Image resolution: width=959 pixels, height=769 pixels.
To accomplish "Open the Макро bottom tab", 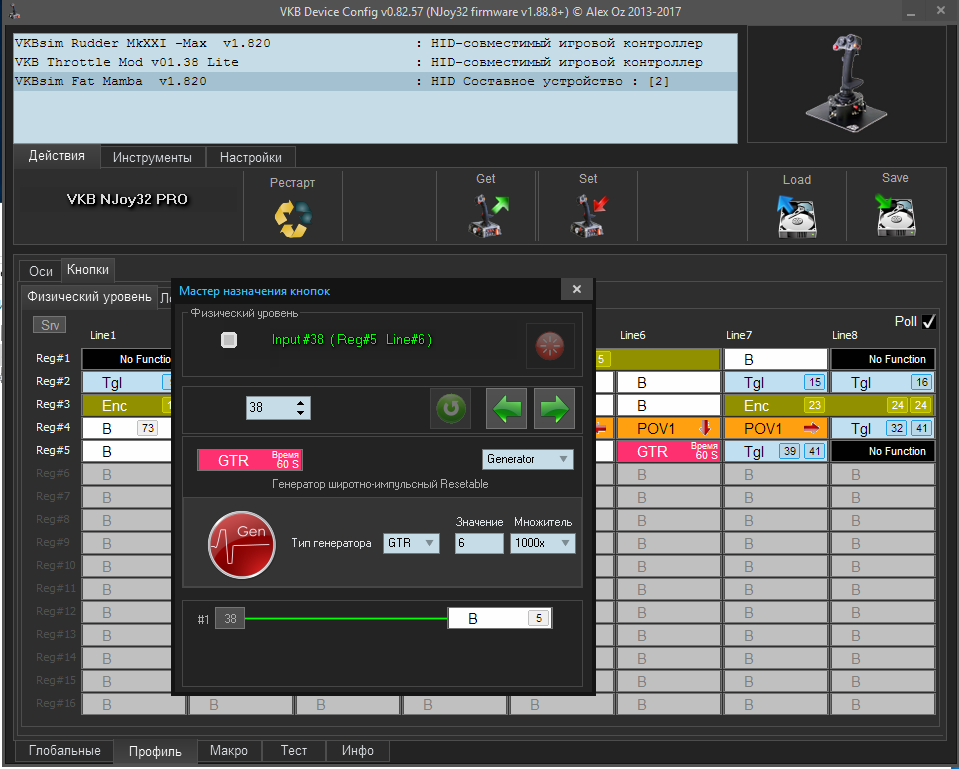I will 229,751.
